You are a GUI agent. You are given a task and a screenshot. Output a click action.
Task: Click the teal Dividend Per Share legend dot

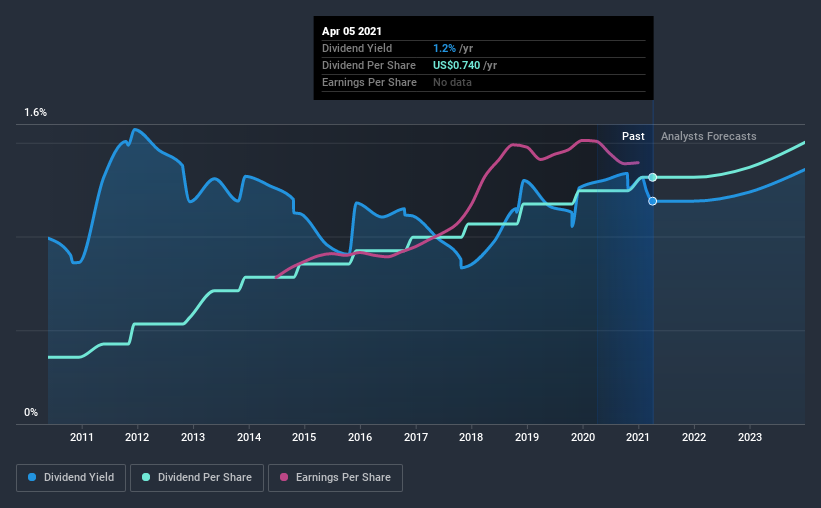coord(146,477)
